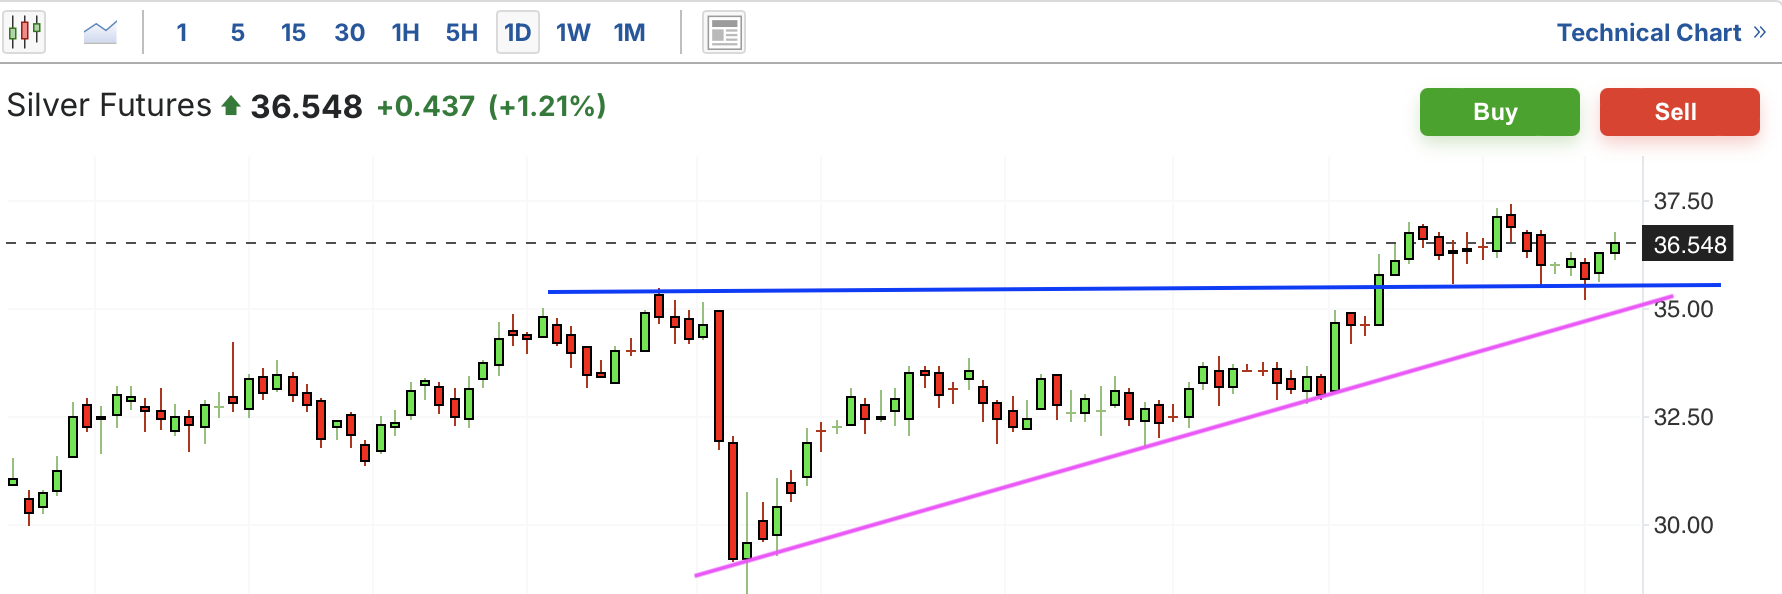The image size is (1782, 594).
Task: Show the monthly 1M chart
Action: [629, 32]
